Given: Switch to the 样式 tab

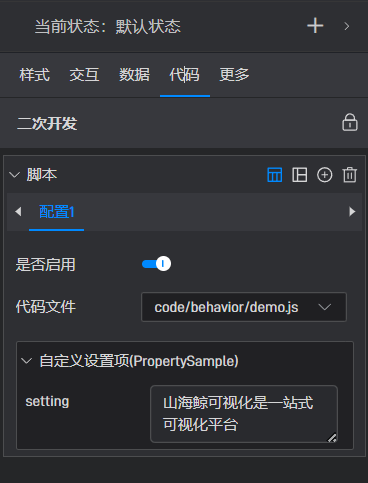Looking at the screenshot, I should click(35, 74).
